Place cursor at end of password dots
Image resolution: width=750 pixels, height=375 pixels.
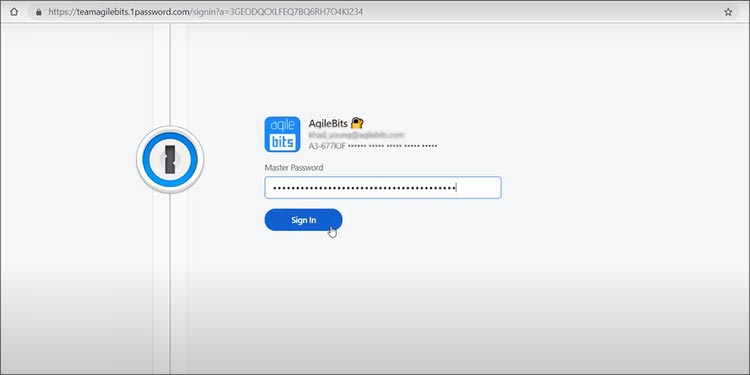point(456,188)
